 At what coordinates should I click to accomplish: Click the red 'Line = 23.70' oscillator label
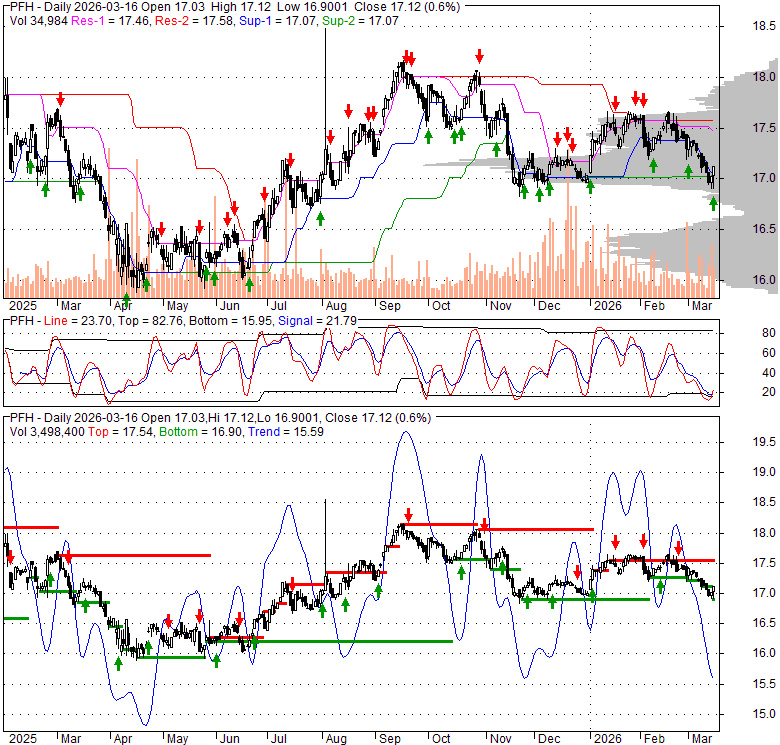point(77,321)
